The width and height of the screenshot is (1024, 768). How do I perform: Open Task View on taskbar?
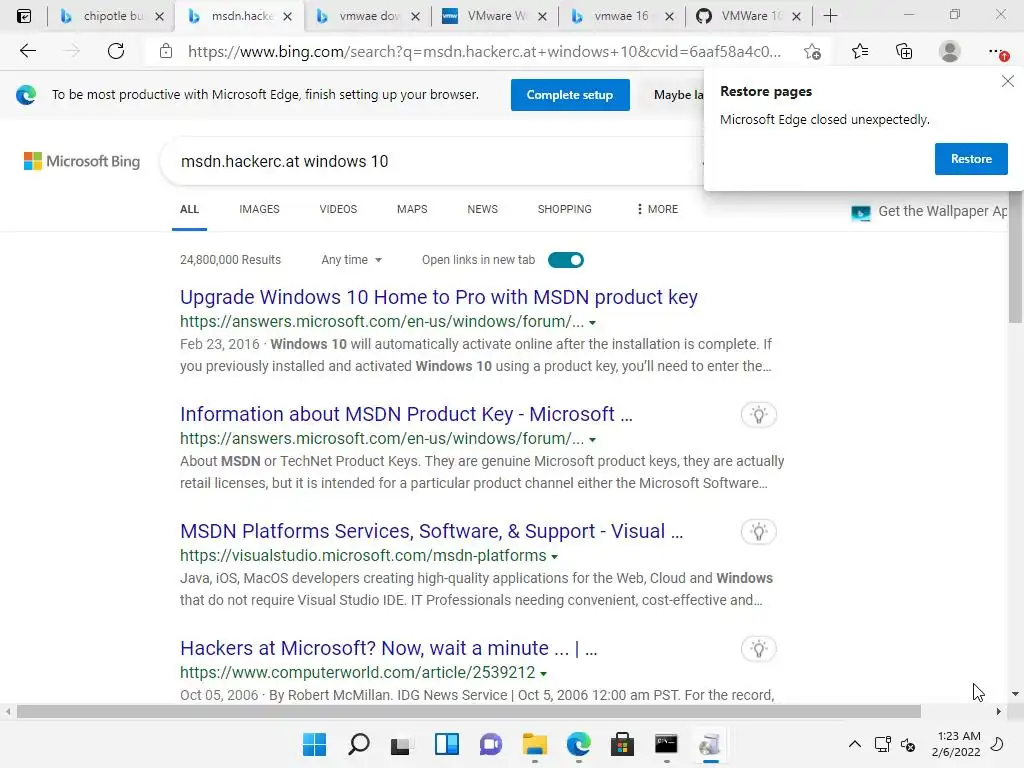[x=402, y=744]
